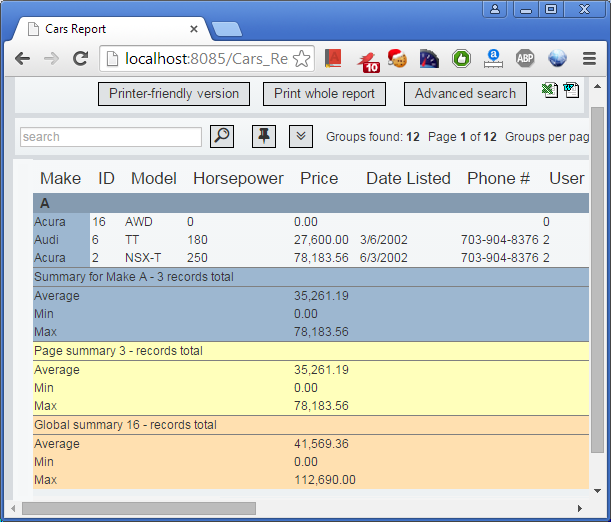611x522 pixels.
Task: Click Printer-friendly version button
Action: [x=174, y=94]
